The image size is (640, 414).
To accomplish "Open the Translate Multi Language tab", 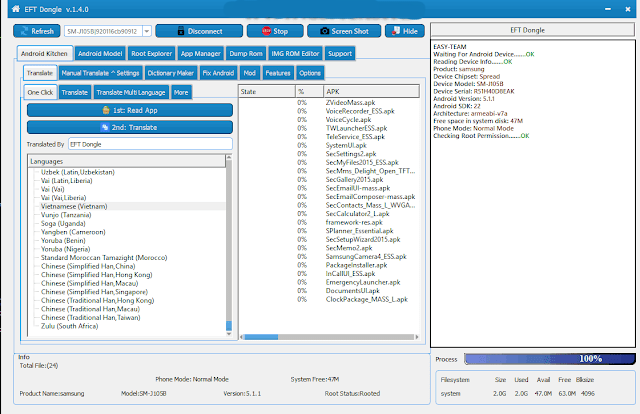I will click(130, 92).
